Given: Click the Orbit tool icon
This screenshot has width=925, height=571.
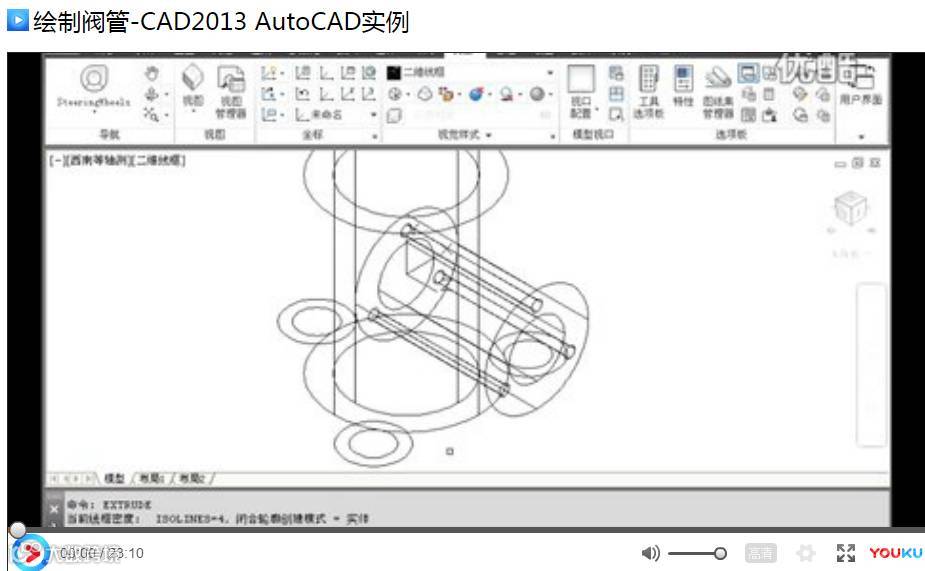Looking at the screenshot, I should [152, 94].
